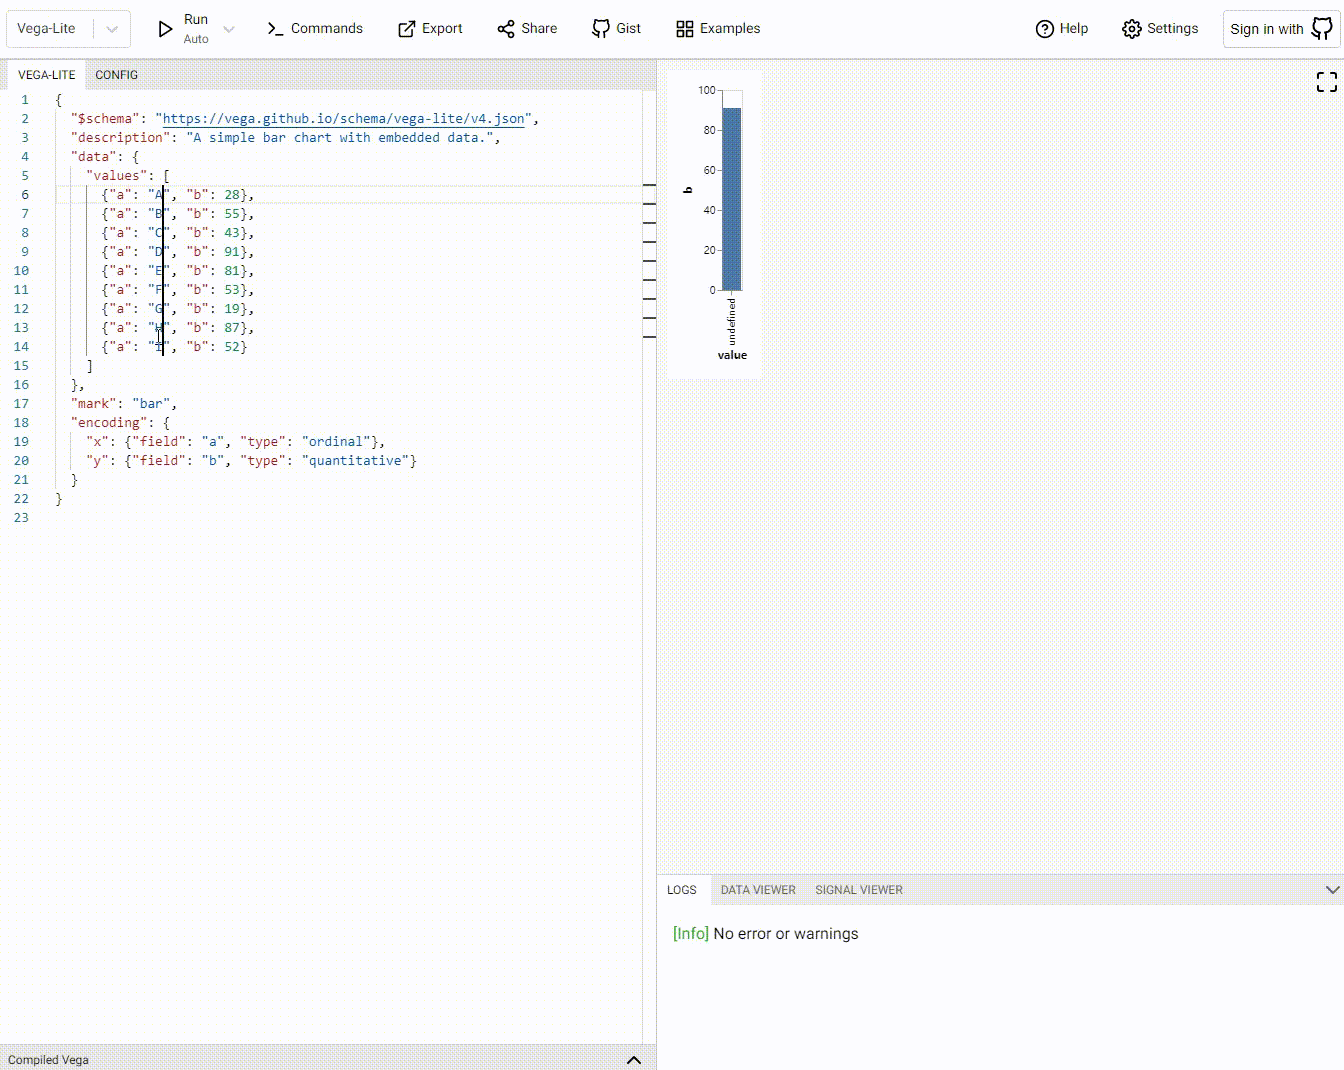Open the Gist dialog
The image size is (1344, 1070).
616,29
